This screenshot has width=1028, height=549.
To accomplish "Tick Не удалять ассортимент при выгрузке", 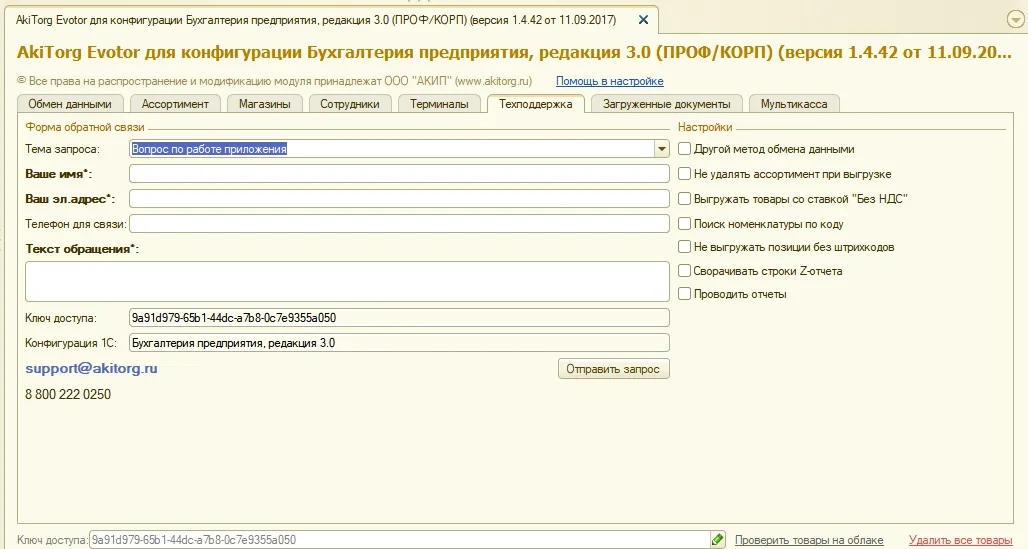I will (685, 174).
